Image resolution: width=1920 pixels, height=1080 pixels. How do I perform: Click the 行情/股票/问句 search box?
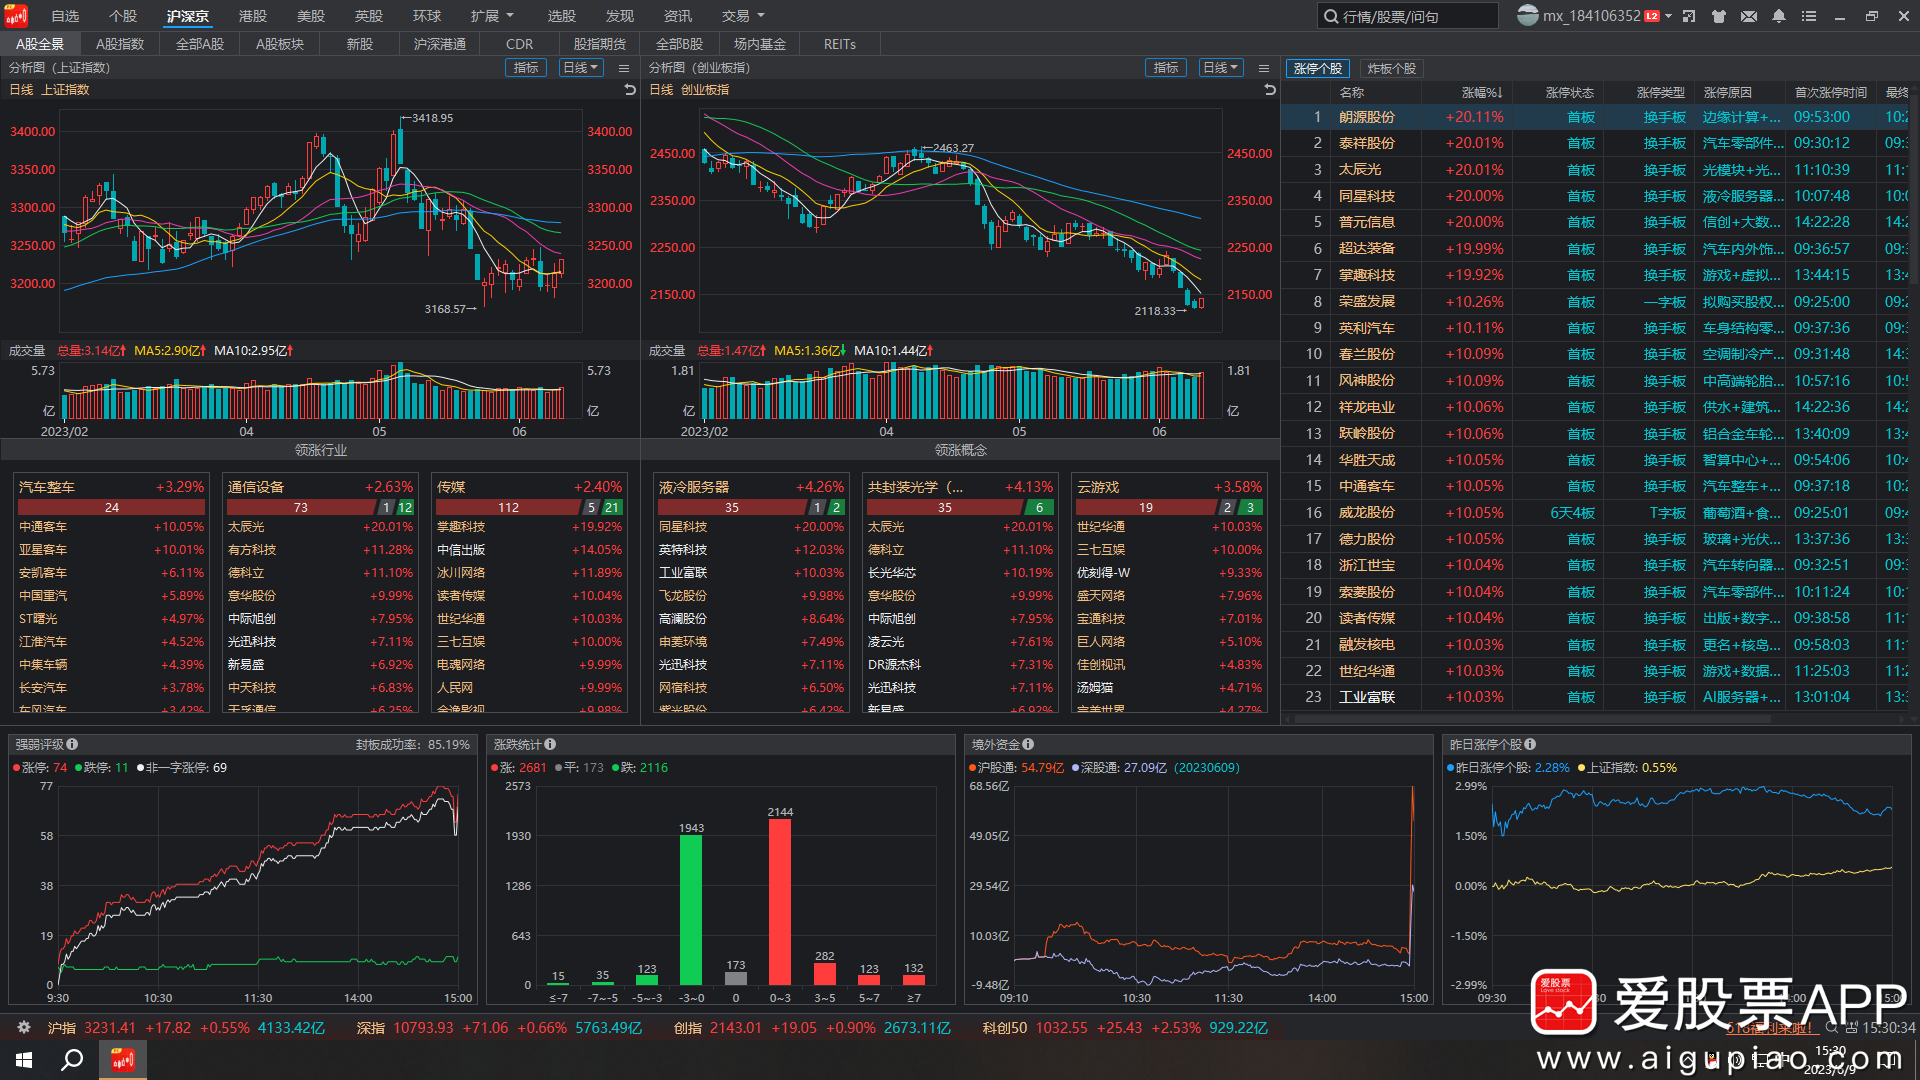pos(1410,16)
